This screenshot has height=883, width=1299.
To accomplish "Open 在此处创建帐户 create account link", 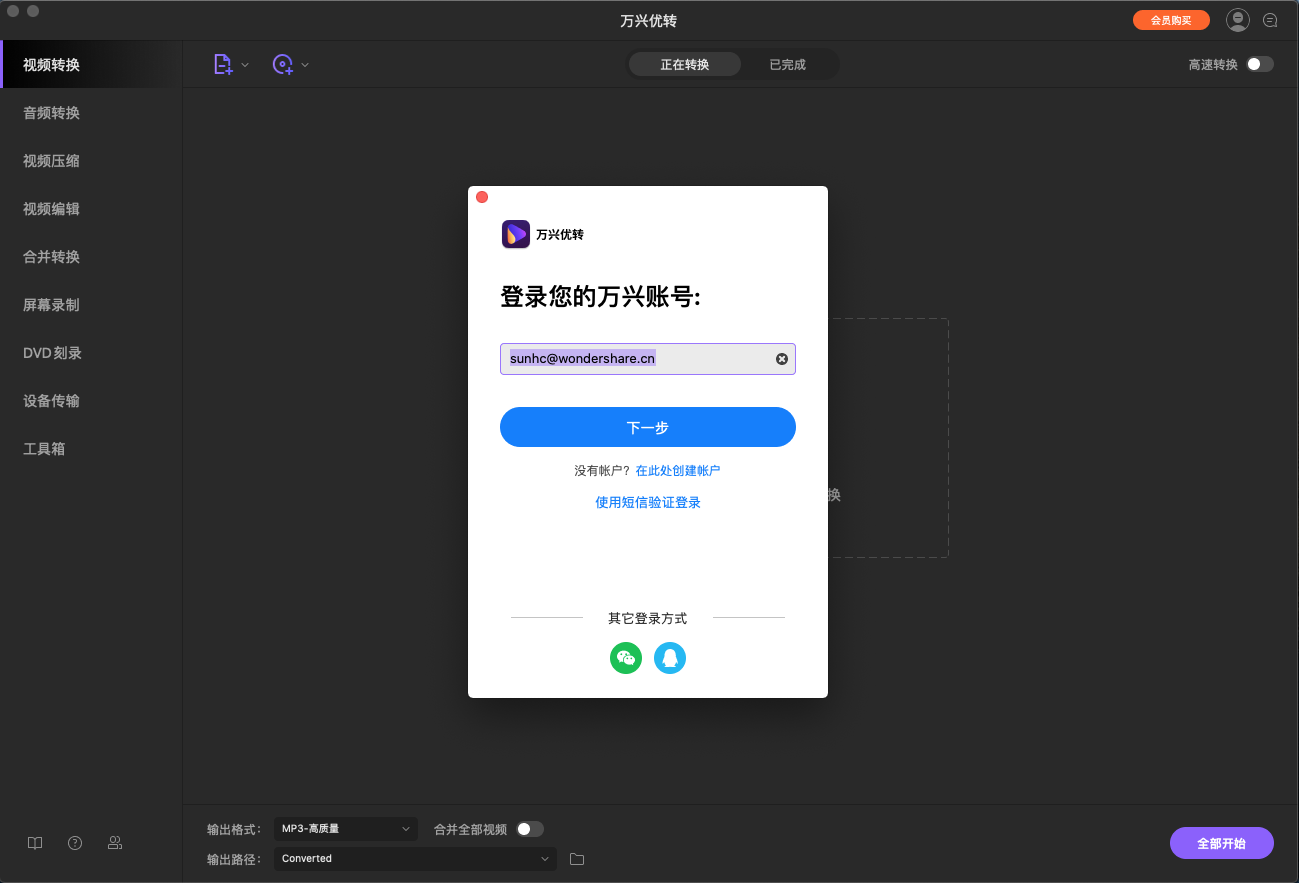I will 678,469.
